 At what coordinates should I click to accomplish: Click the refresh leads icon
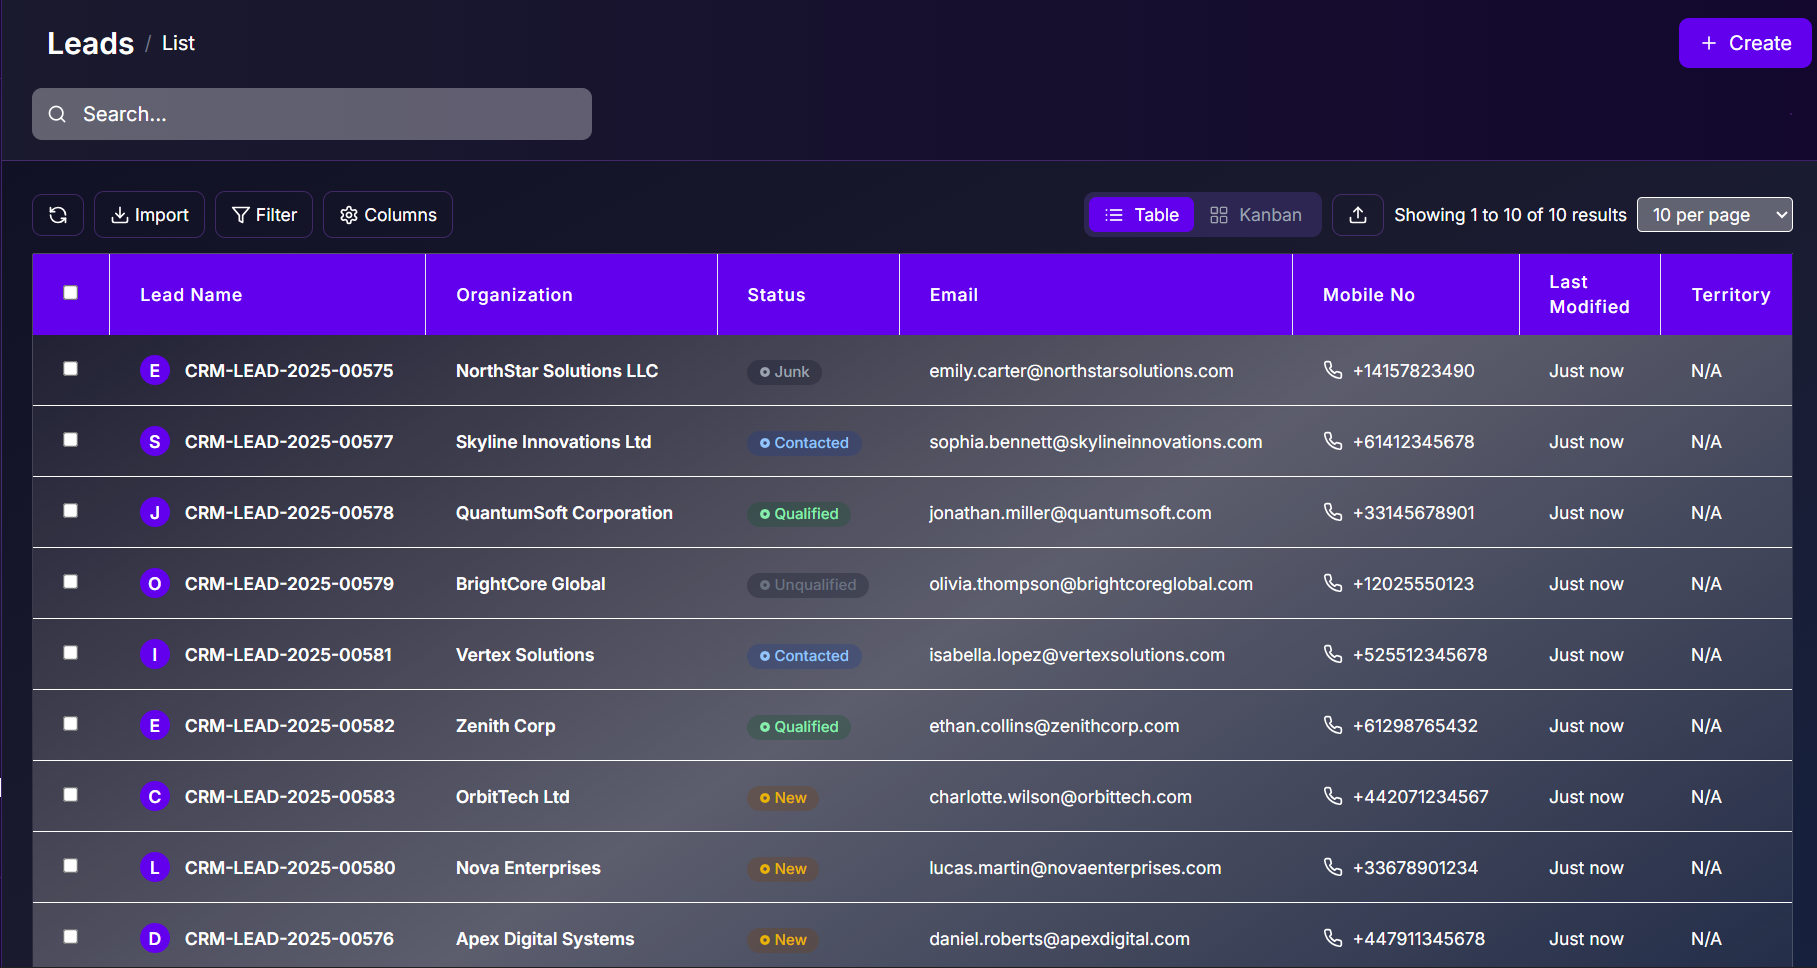point(57,214)
